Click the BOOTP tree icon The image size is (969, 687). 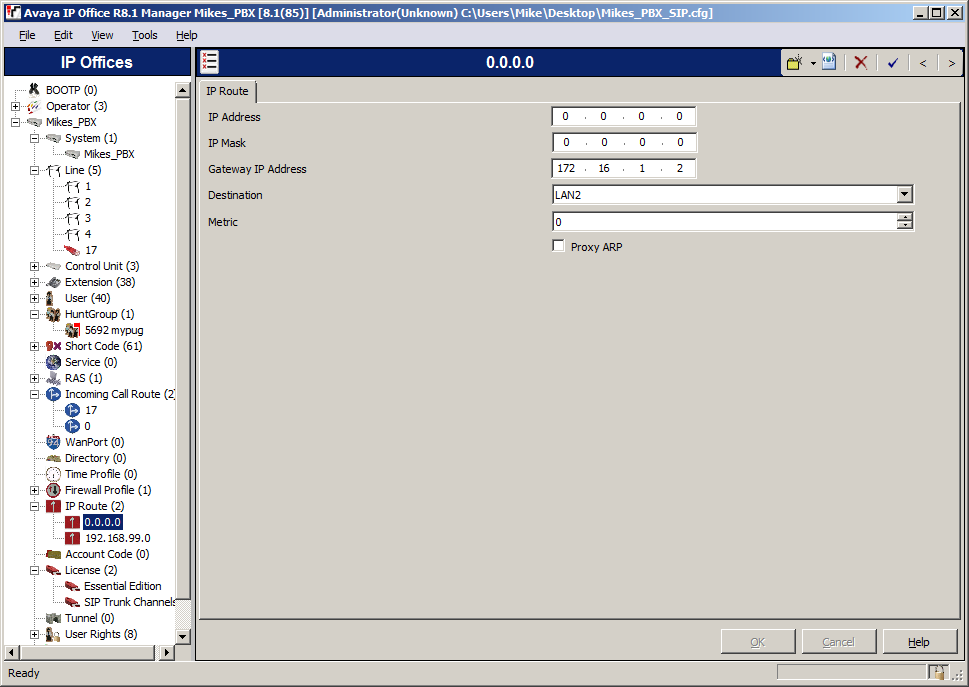coord(34,90)
